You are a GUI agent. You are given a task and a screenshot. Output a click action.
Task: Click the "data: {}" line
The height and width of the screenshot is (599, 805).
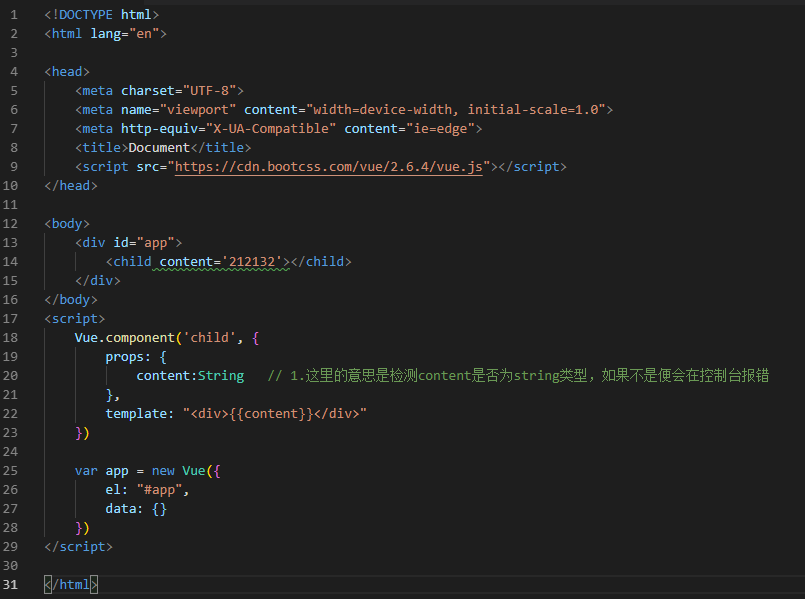(x=136, y=509)
